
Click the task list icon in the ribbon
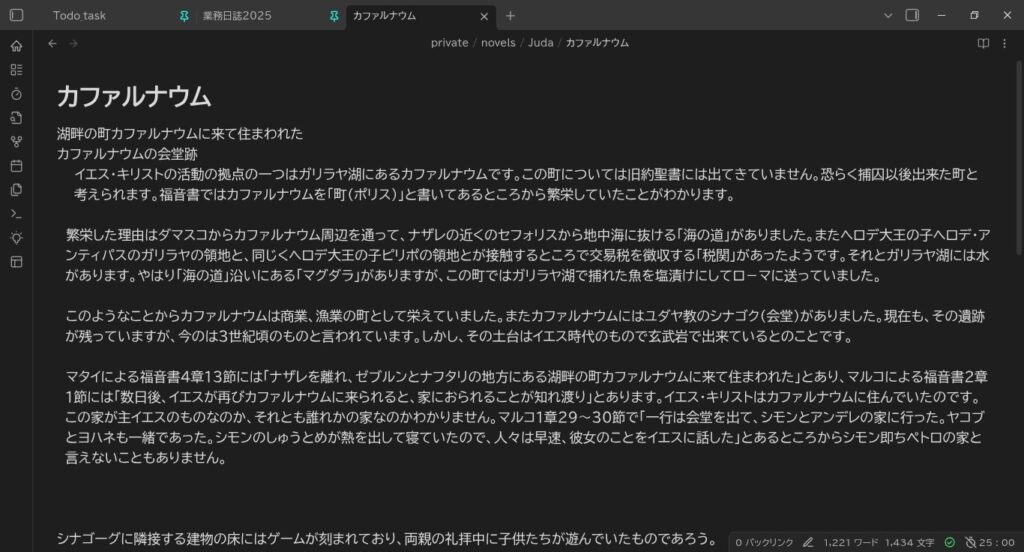tap(16, 70)
